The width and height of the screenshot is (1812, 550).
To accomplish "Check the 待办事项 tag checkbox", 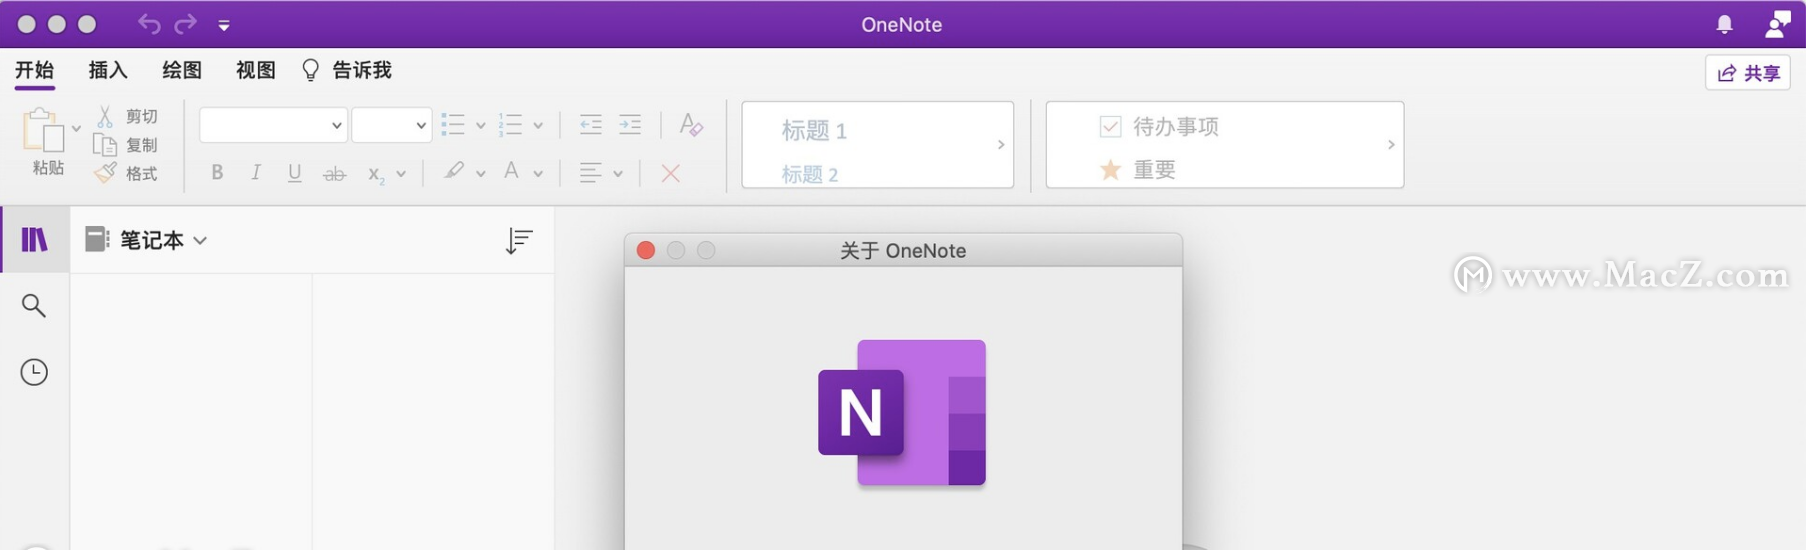I will (x=1110, y=126).
